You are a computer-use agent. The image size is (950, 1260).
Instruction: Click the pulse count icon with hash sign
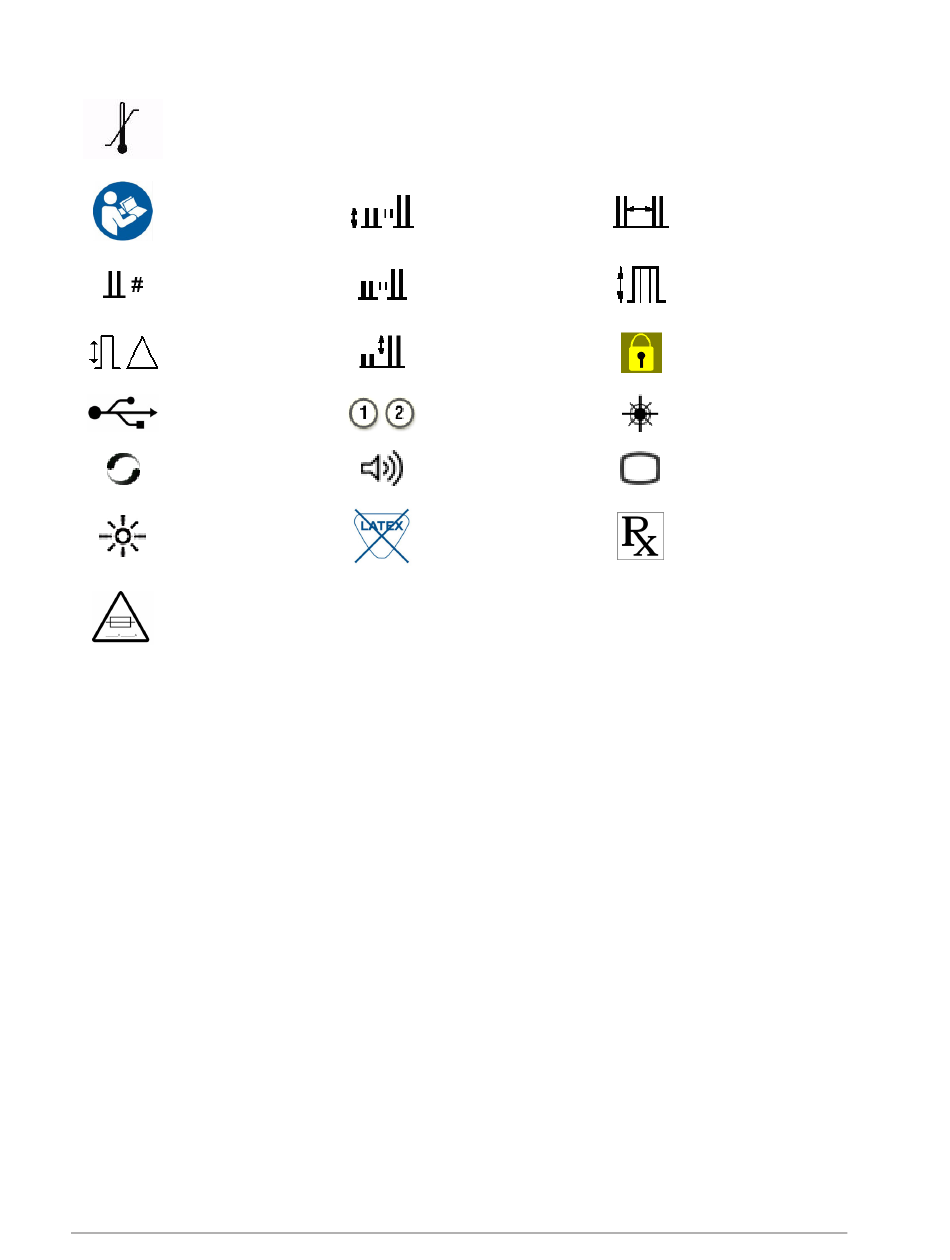pos(123,285)
